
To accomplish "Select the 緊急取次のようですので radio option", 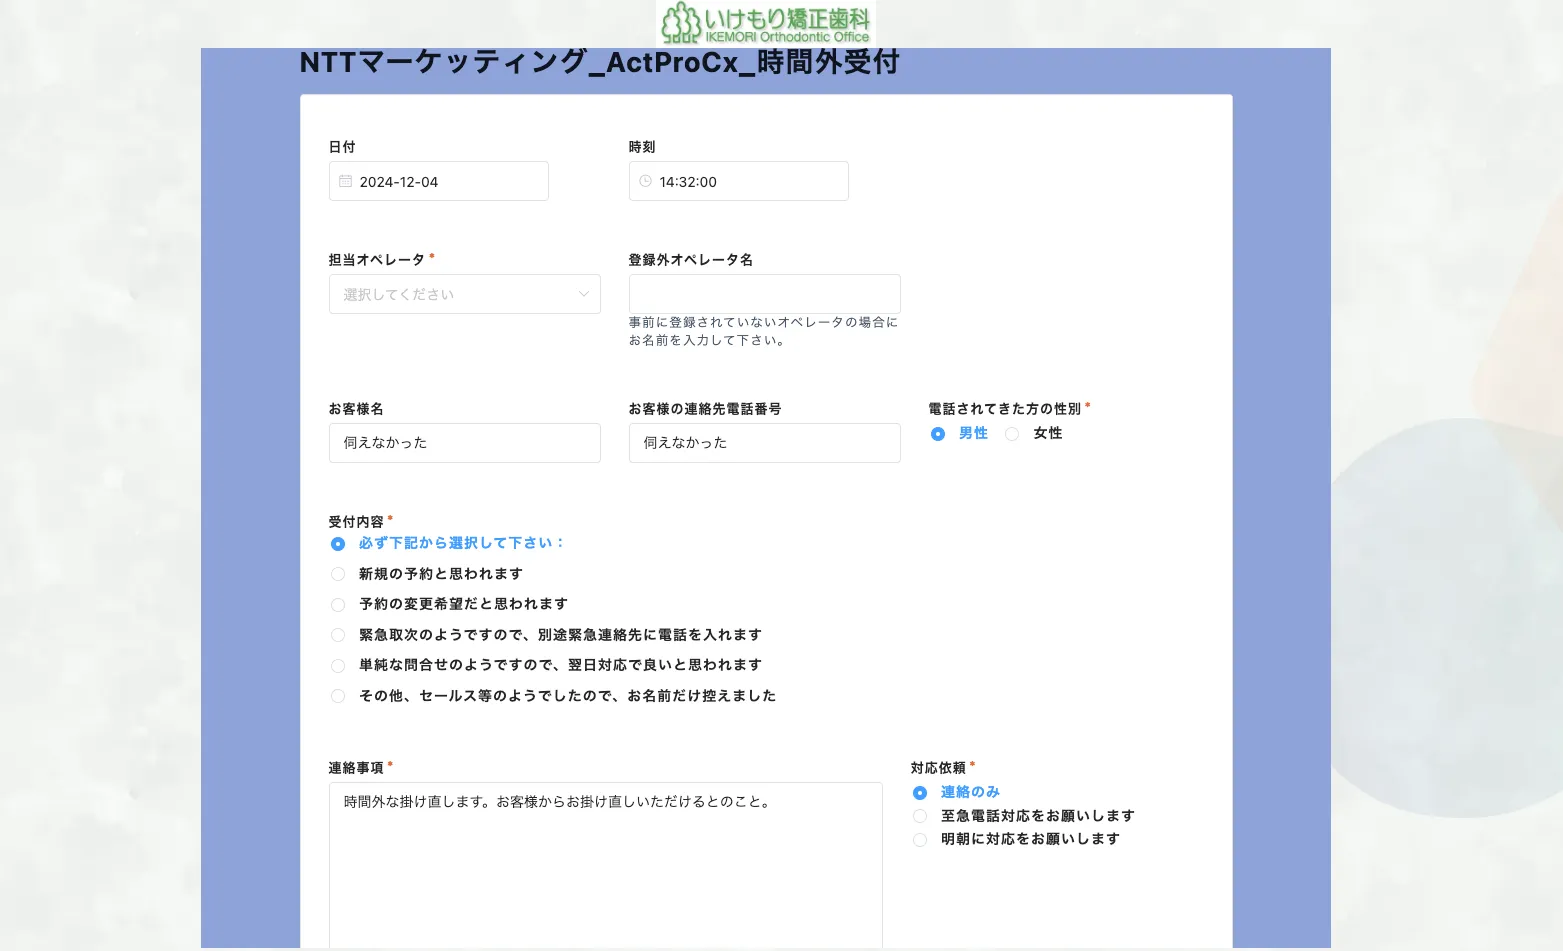I will pyautogui.click(x=338, y=635).
